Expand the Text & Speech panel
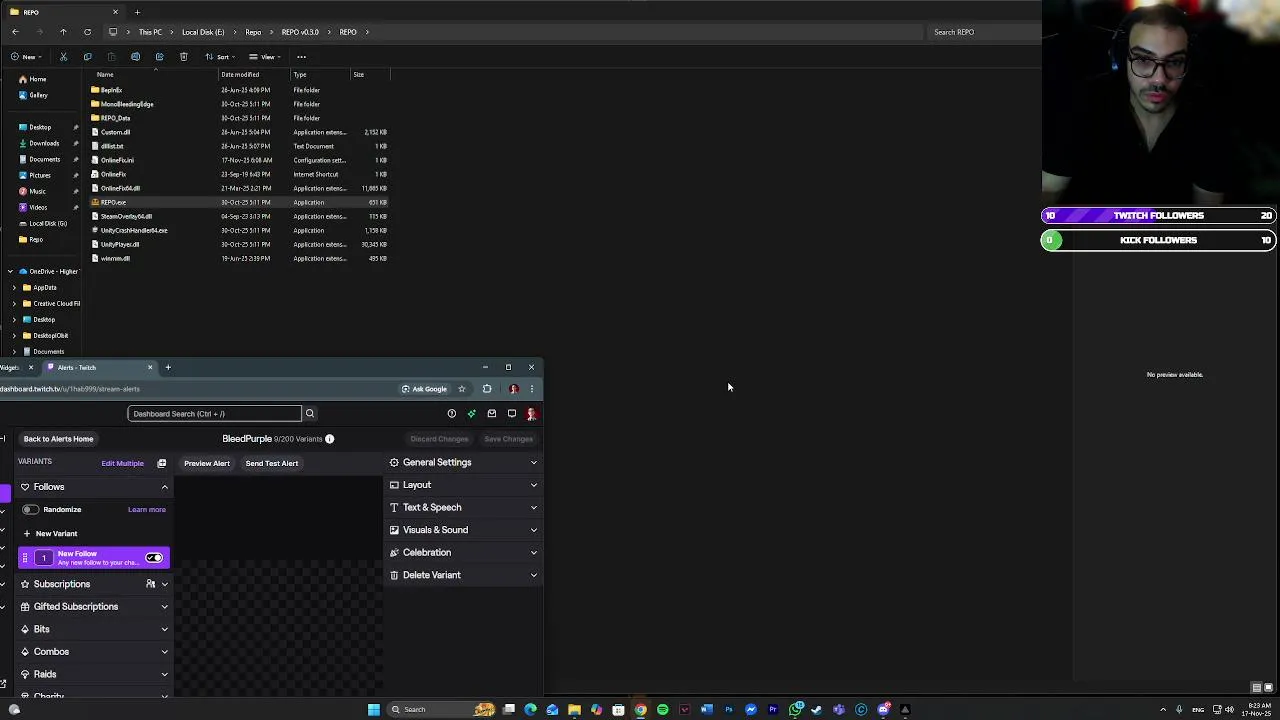The width and height of the screenshot is (1280, 720). [464, 508]
